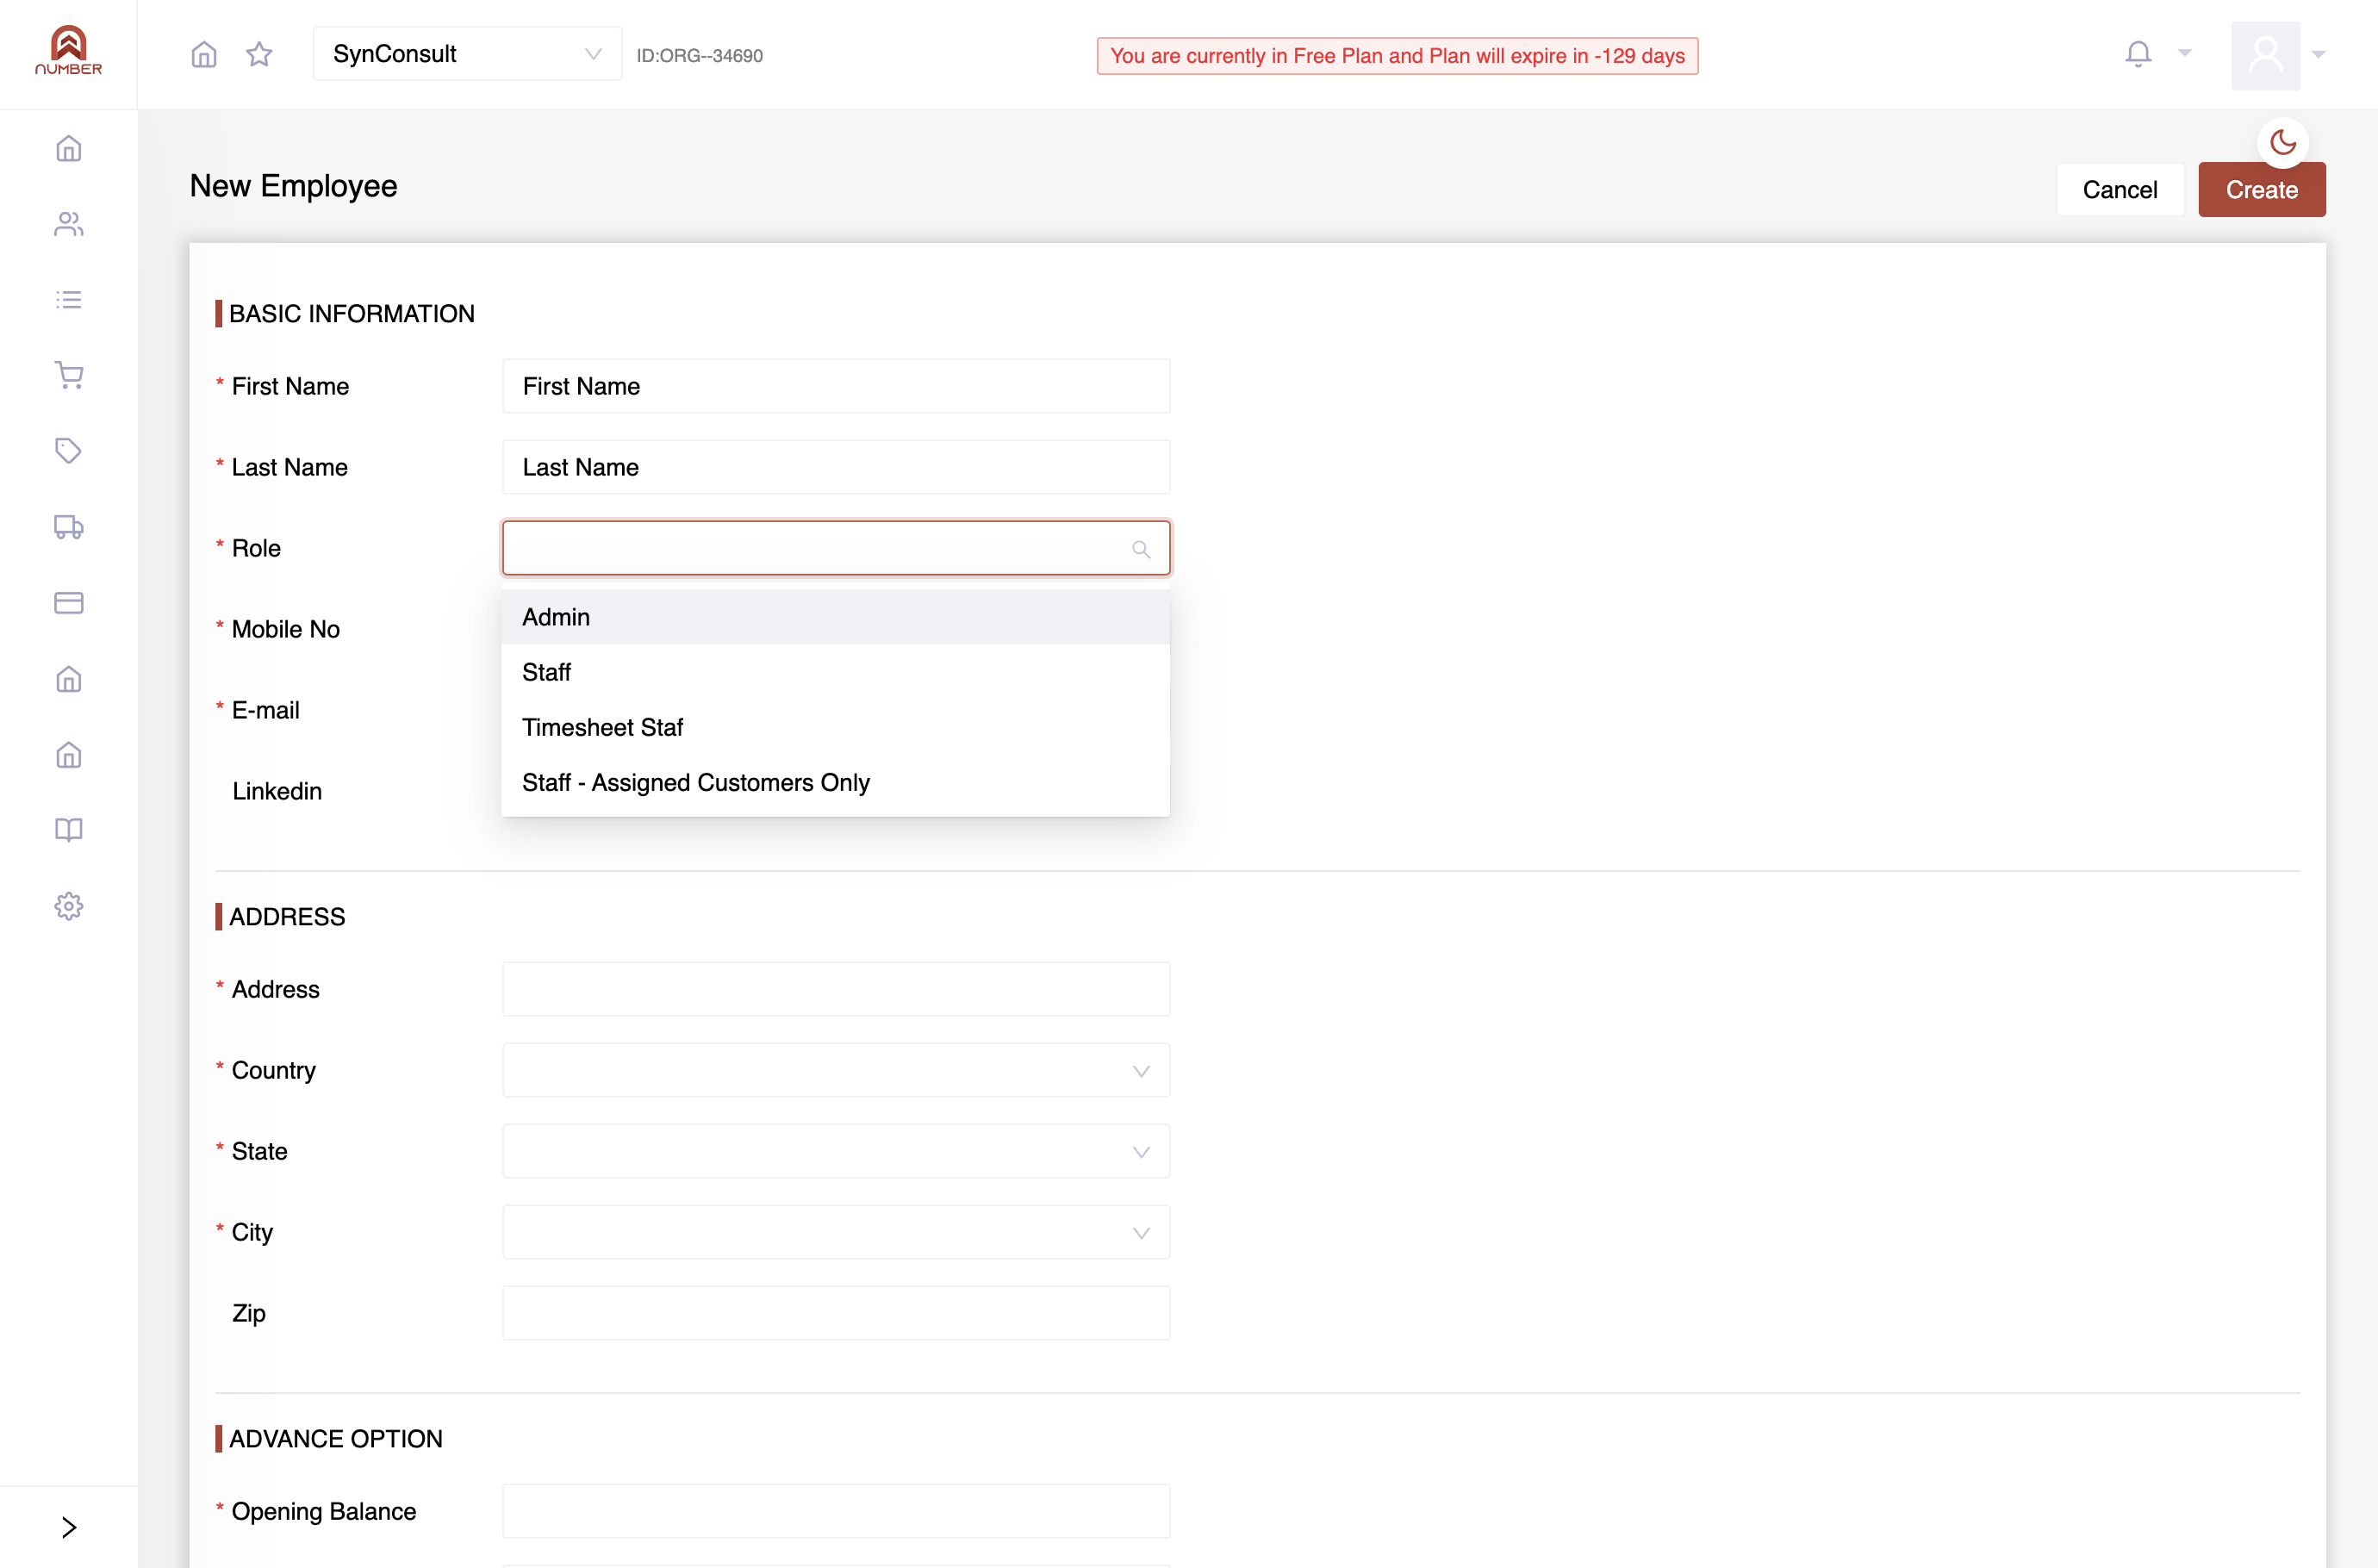This screenshot has height=1568, width=2378.
Task: Select Staff - Assigned Customers Only option
Action: pos(836,782)
